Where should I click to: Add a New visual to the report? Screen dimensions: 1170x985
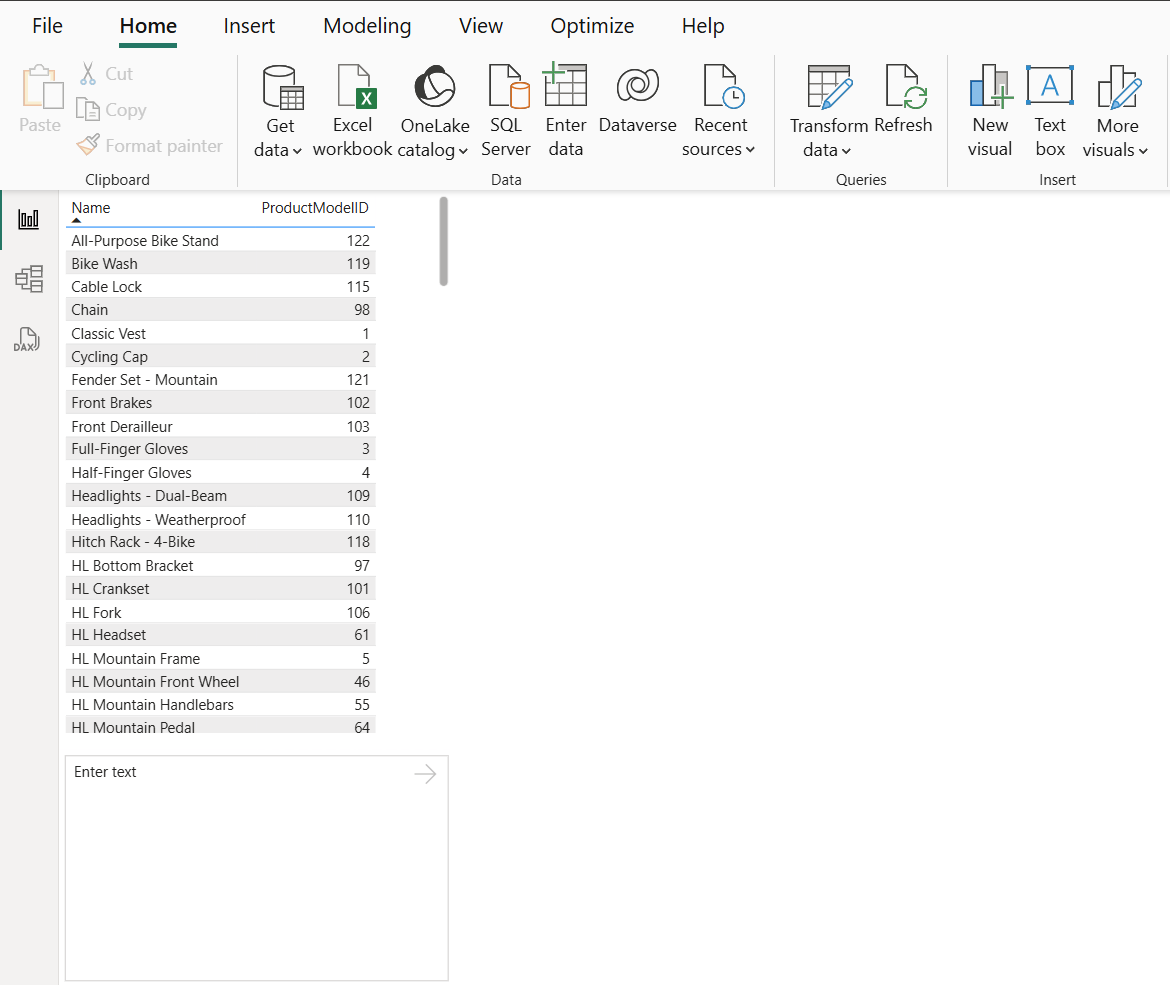(x=989, y=108)
